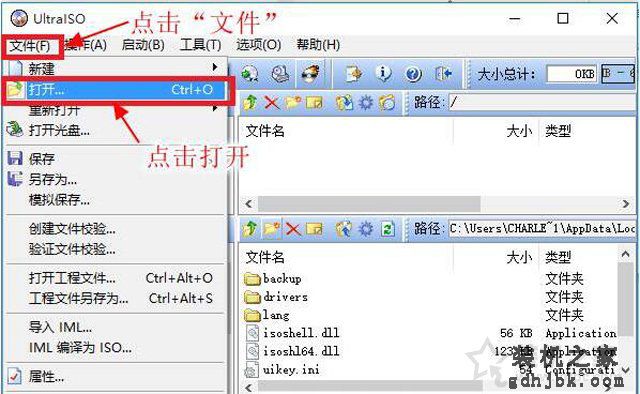Click image pane horizontal scrollbar thumb
Viewport: 640px width, 394px height.
click(369, 203)
